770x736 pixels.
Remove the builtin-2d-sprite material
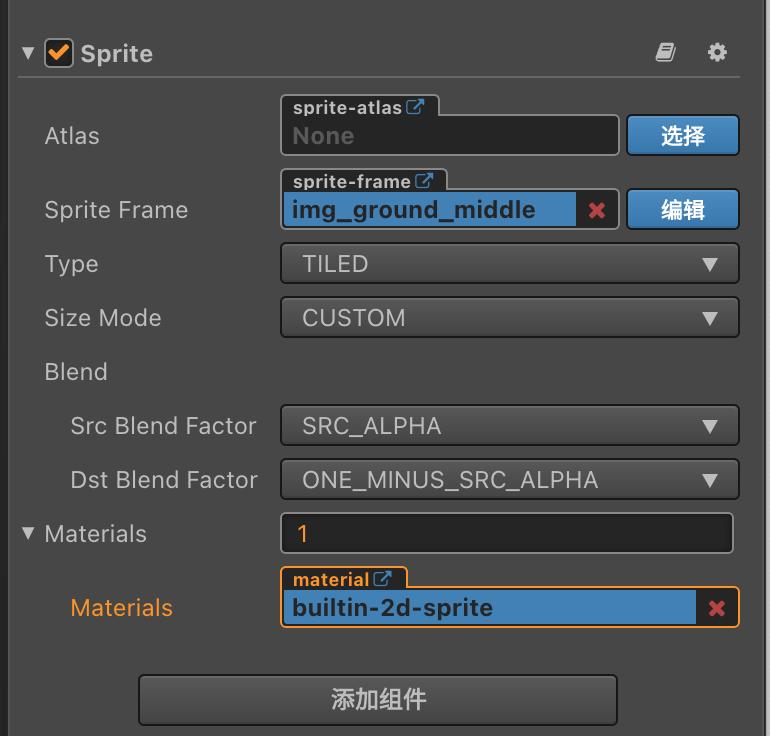pos(717,608)
